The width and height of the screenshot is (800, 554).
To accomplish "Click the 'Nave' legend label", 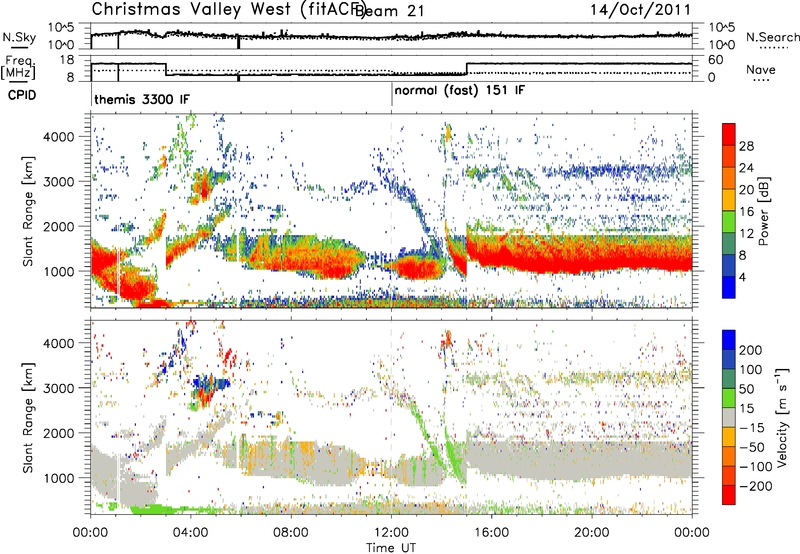I will [x=761, y=69].
